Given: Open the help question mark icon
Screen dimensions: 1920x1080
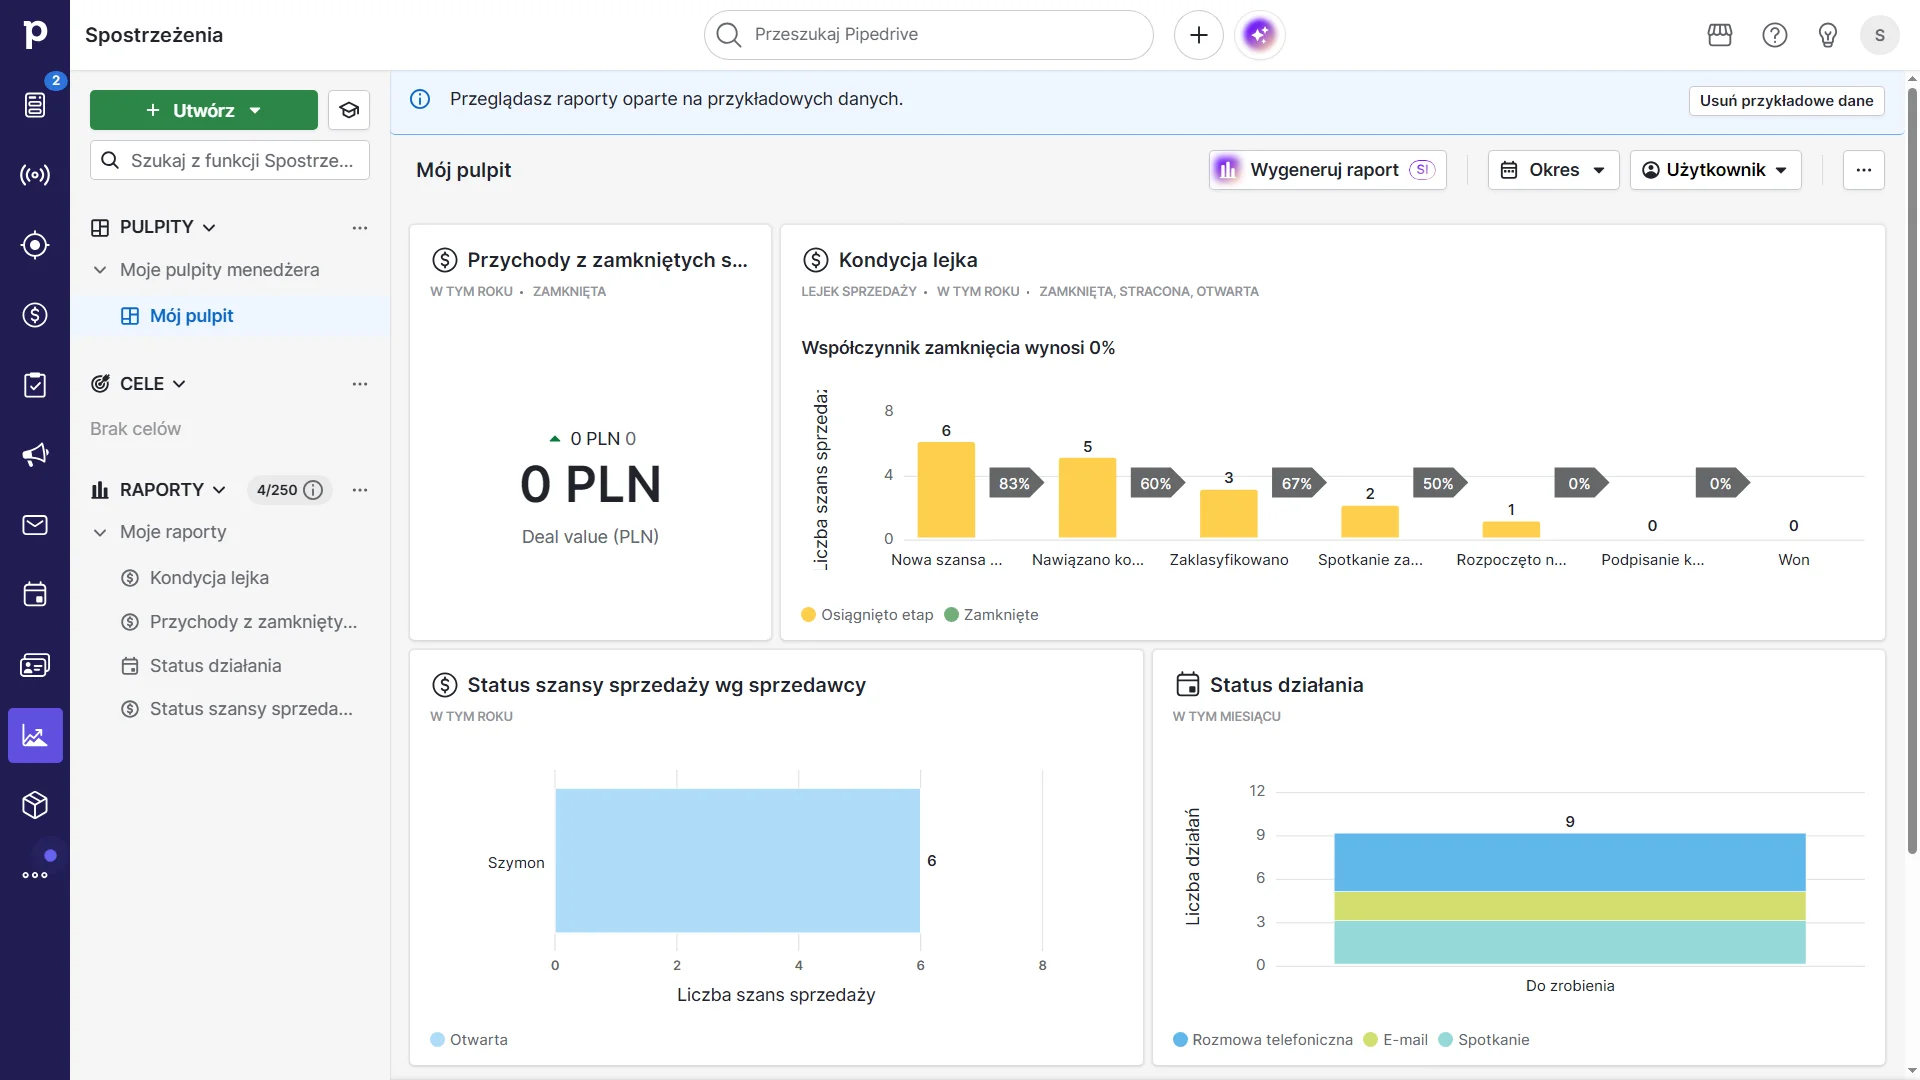Looking at the screenshot, I should pos(1774,34).
